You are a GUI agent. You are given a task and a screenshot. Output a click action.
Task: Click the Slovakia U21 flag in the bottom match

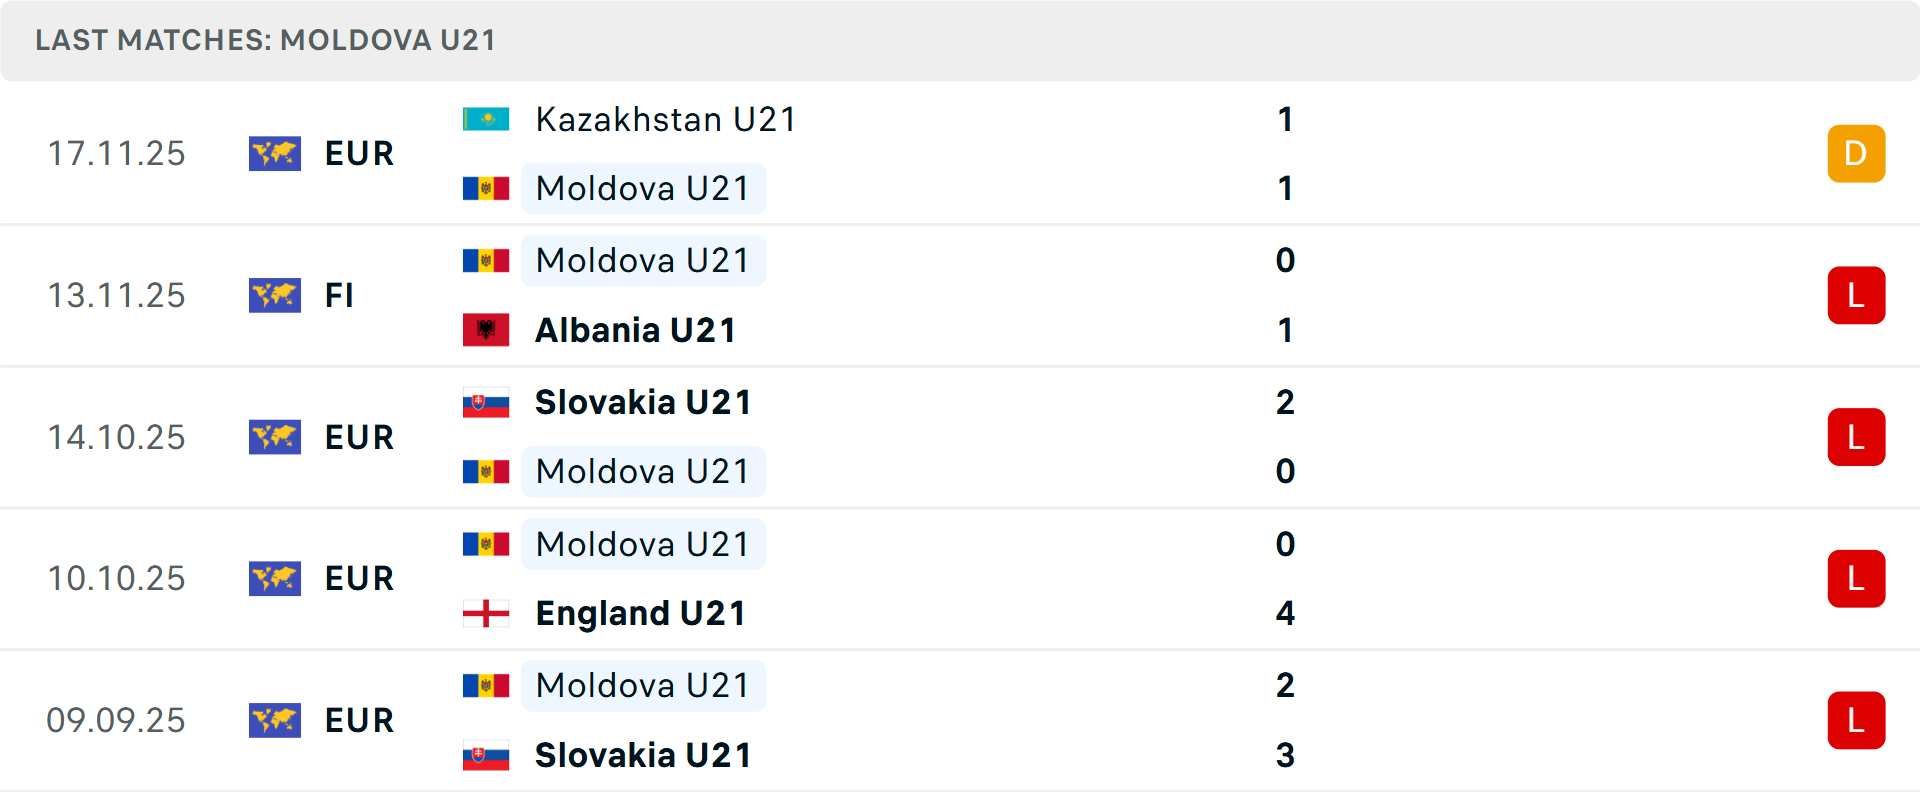point(486,756)
